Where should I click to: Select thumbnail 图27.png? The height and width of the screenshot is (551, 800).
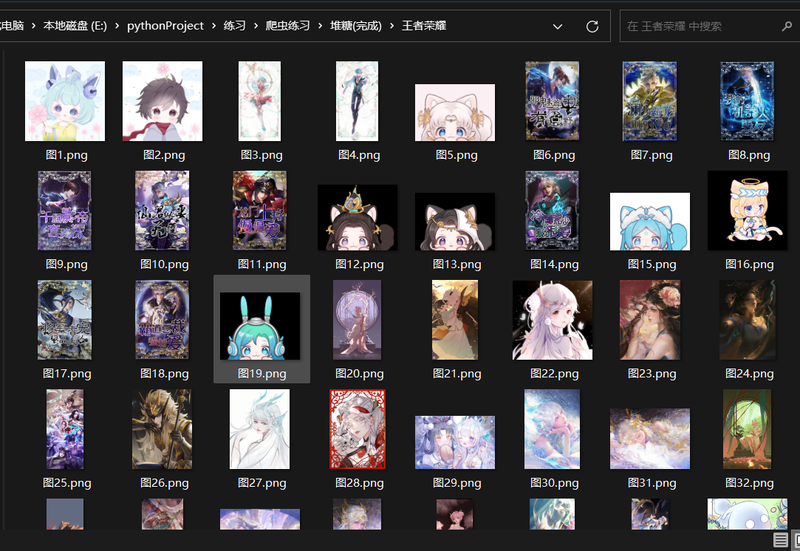[x=260, y=429]
